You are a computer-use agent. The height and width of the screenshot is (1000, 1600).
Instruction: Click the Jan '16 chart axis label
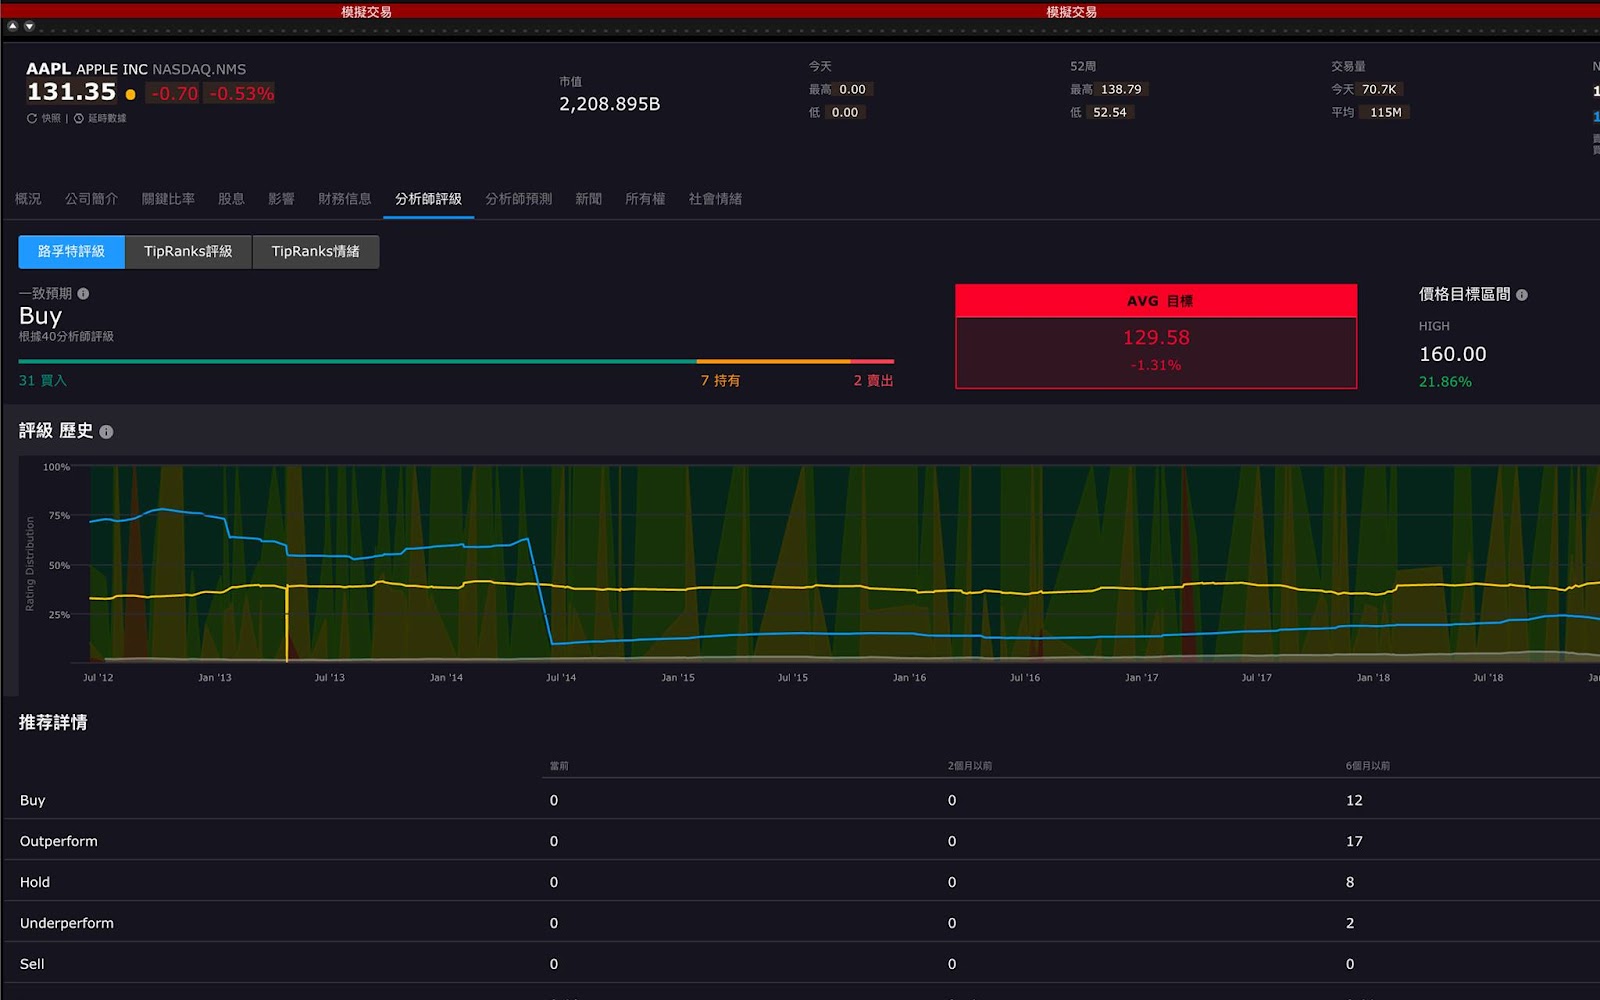pyautogui.click(x=909, y=678)
